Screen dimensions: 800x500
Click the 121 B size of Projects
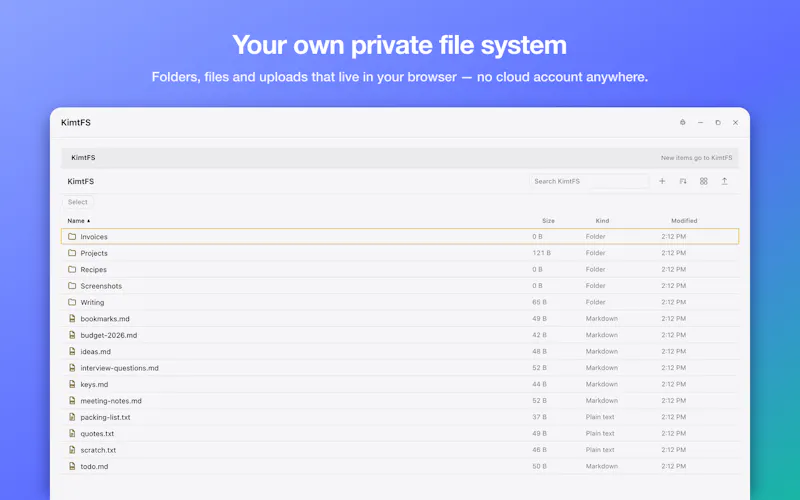pyautogui.click(x=541, y=253)
